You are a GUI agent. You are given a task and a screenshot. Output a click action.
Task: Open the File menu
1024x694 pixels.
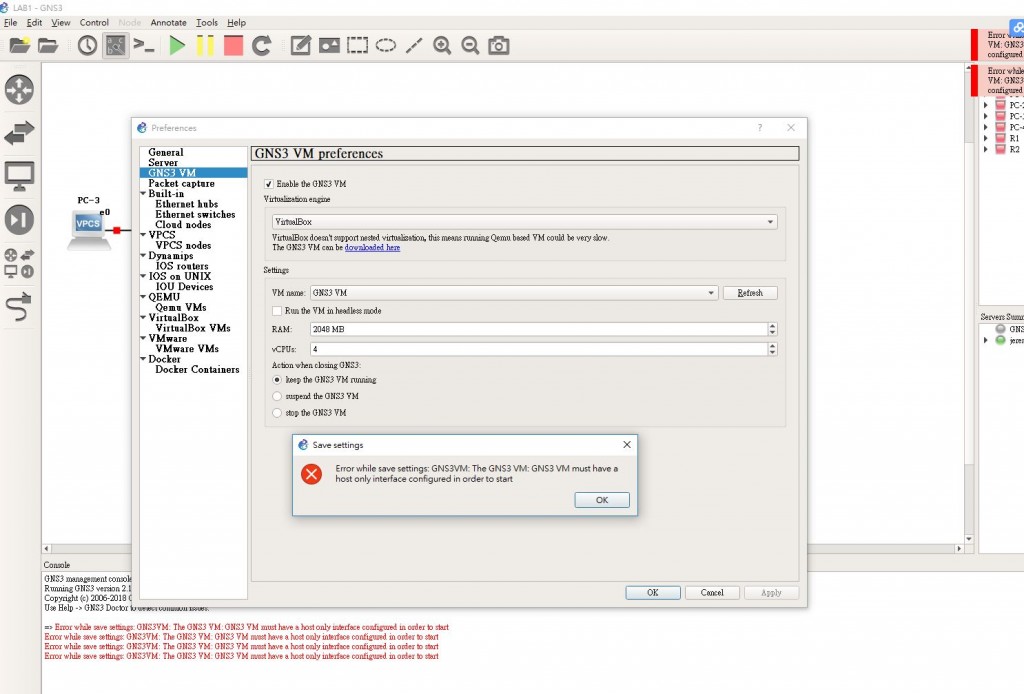click(10, 22)
